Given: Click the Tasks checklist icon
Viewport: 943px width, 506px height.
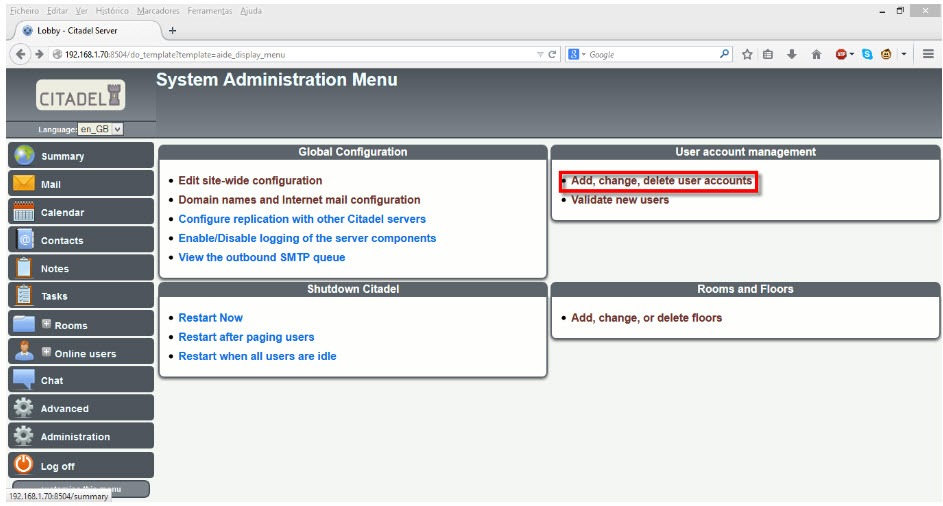Looking at the screenshot, I should (24, 296).
